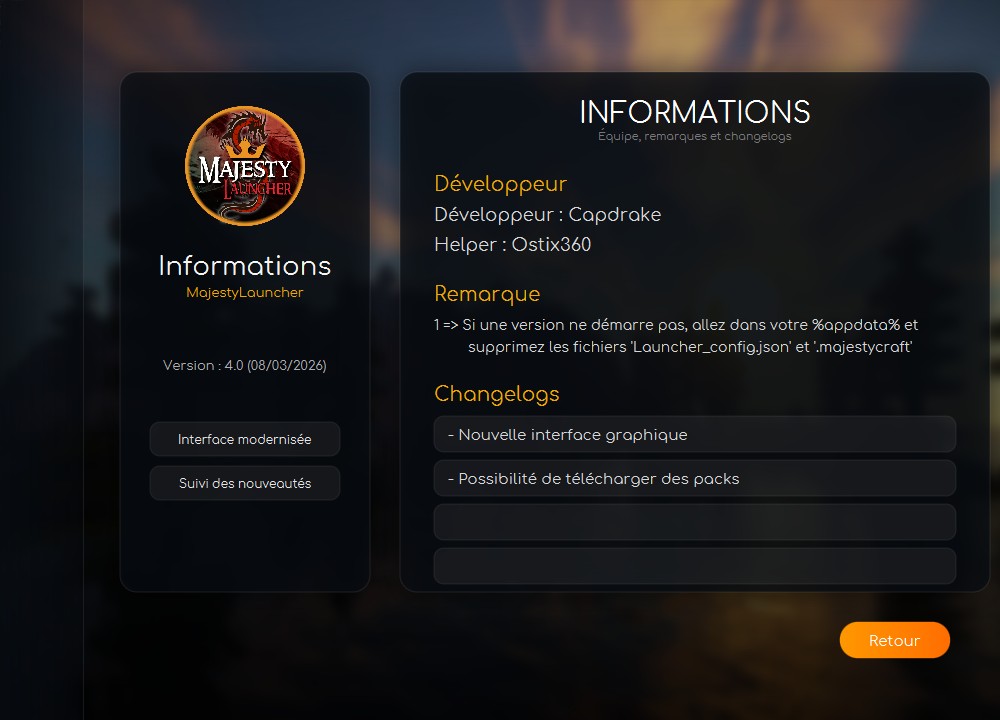Click the INFORMATIONS page header
The image size is (1000, 720).
pyautogui.click(x=694, y=112)
